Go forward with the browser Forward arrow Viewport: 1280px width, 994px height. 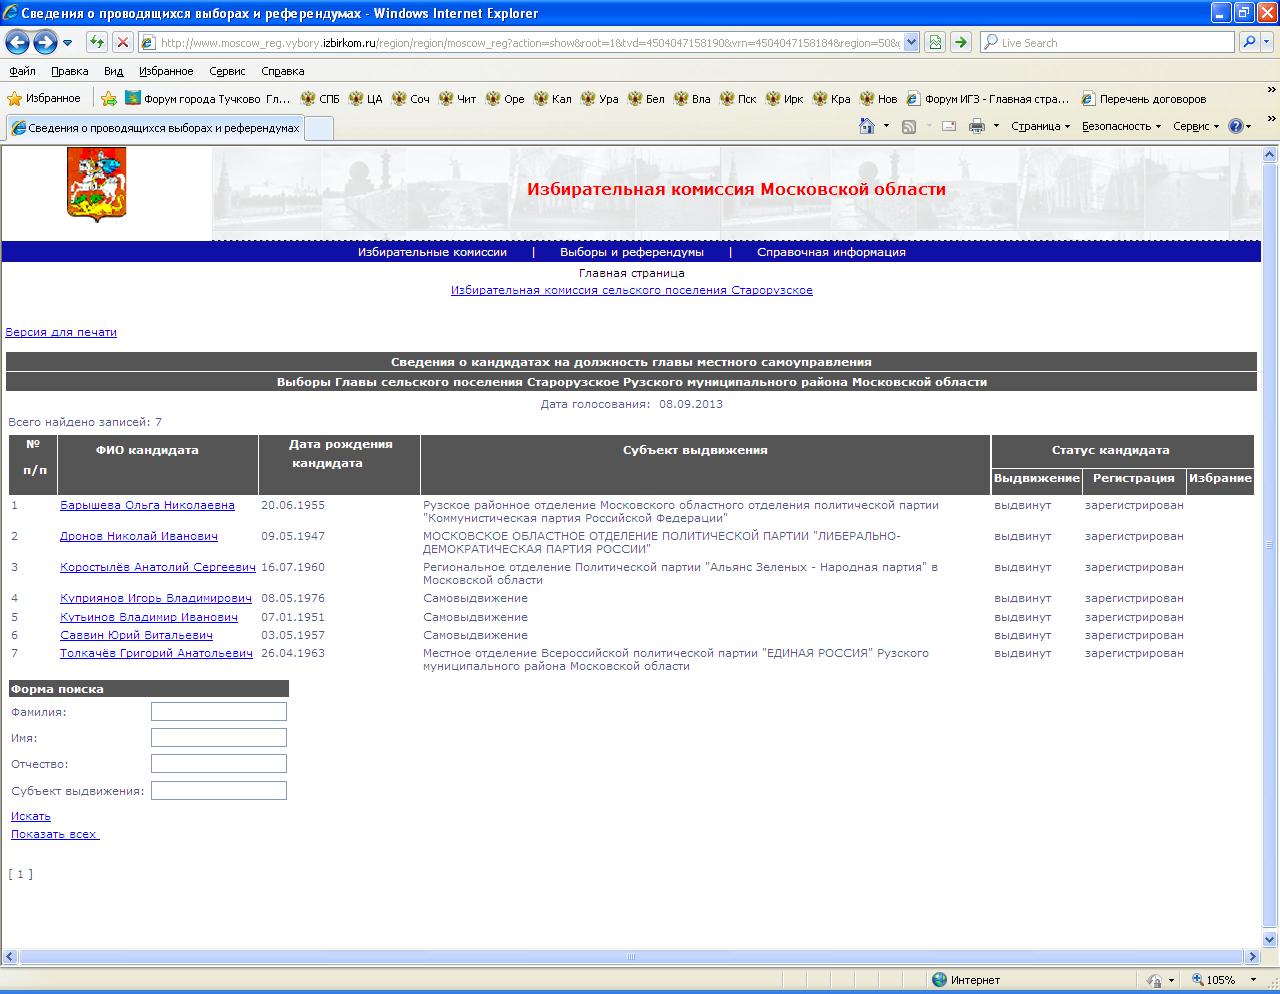(45, 42)
